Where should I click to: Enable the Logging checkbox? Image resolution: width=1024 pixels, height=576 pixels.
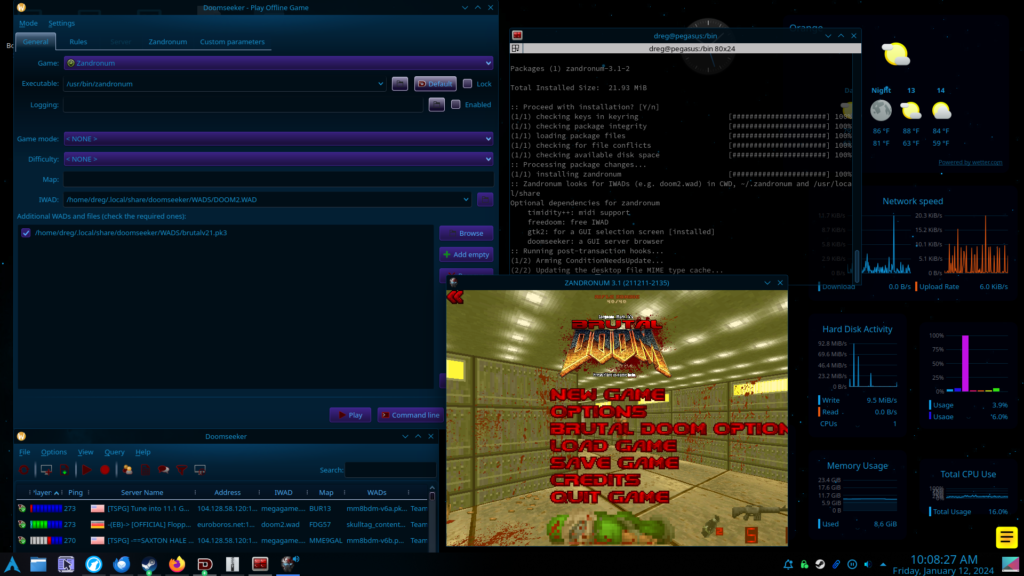coord(456,104)
